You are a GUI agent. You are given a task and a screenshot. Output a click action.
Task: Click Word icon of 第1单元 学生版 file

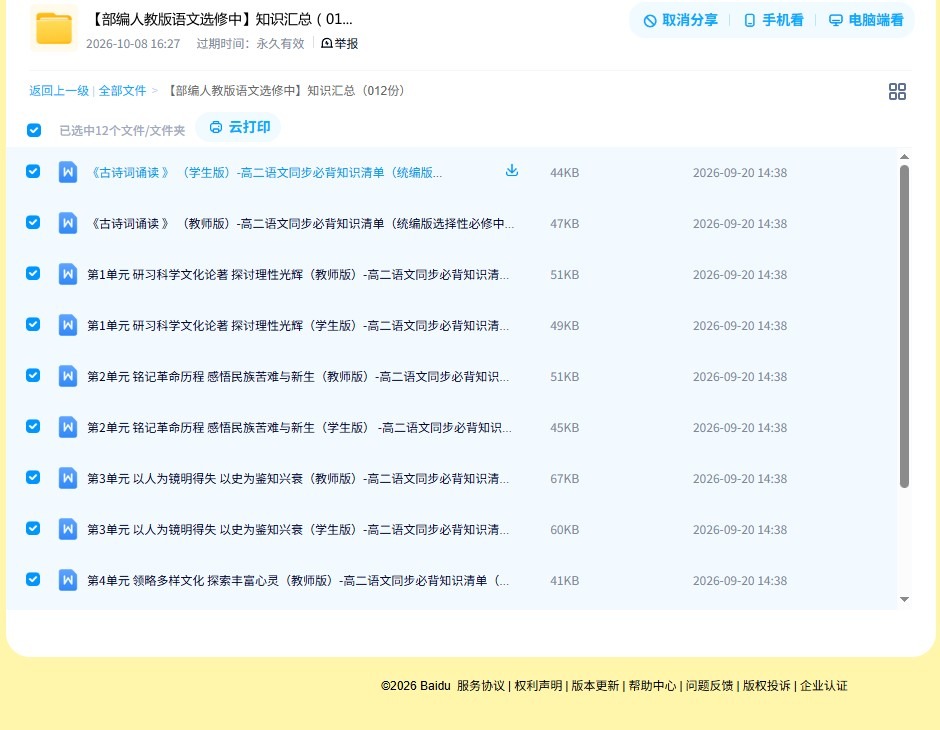tap(68, 325)
